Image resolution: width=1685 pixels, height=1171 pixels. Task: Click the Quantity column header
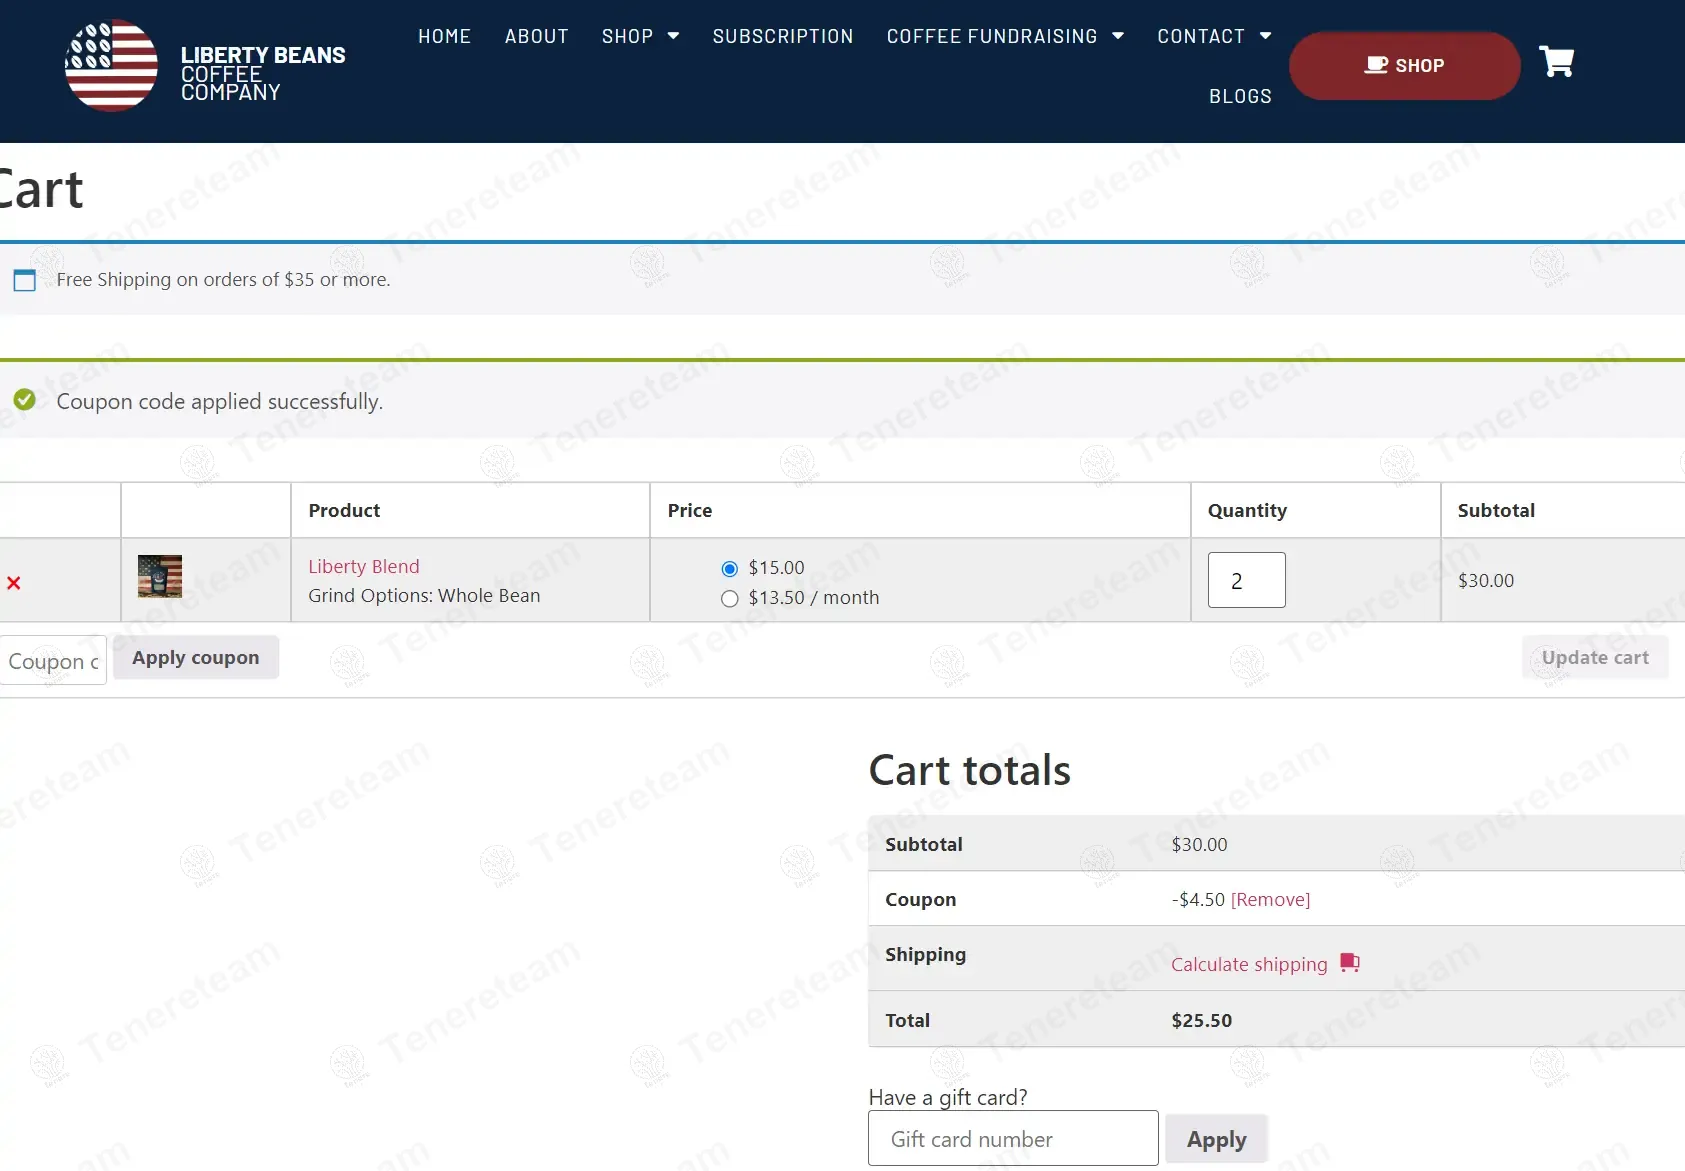pyautogui.click(x=1247, y=510)
